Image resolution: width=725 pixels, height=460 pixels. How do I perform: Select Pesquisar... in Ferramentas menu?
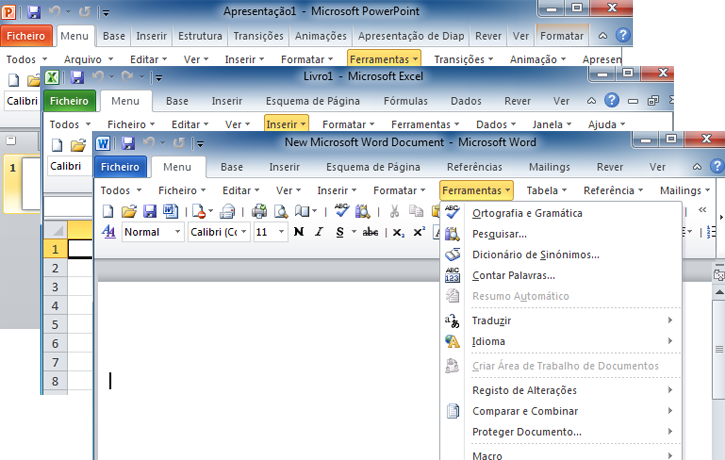(x=561, y=234)
